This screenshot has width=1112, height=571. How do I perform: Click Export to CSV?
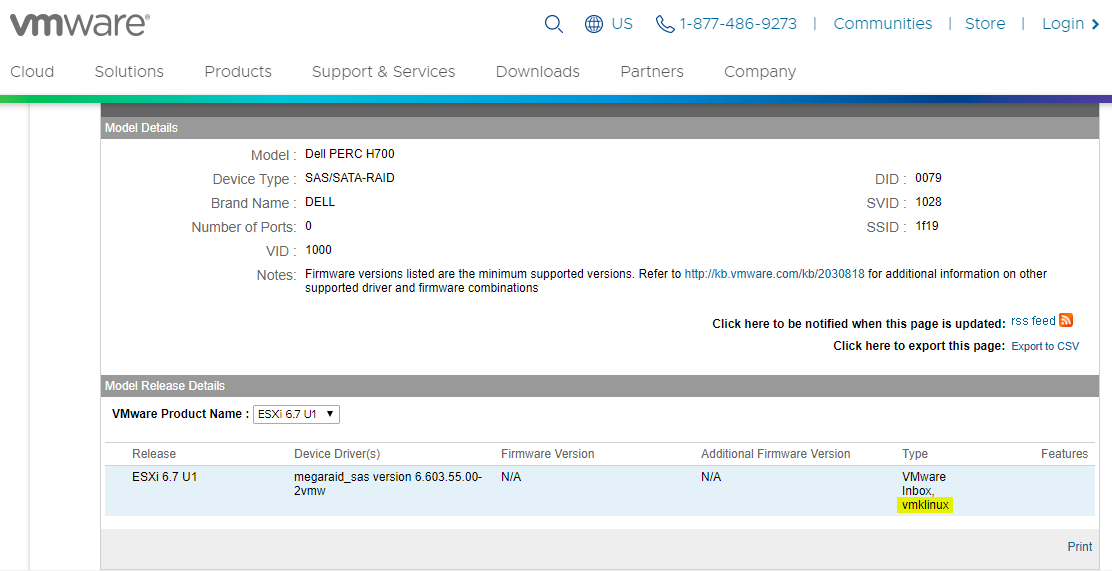point(1045,346)
